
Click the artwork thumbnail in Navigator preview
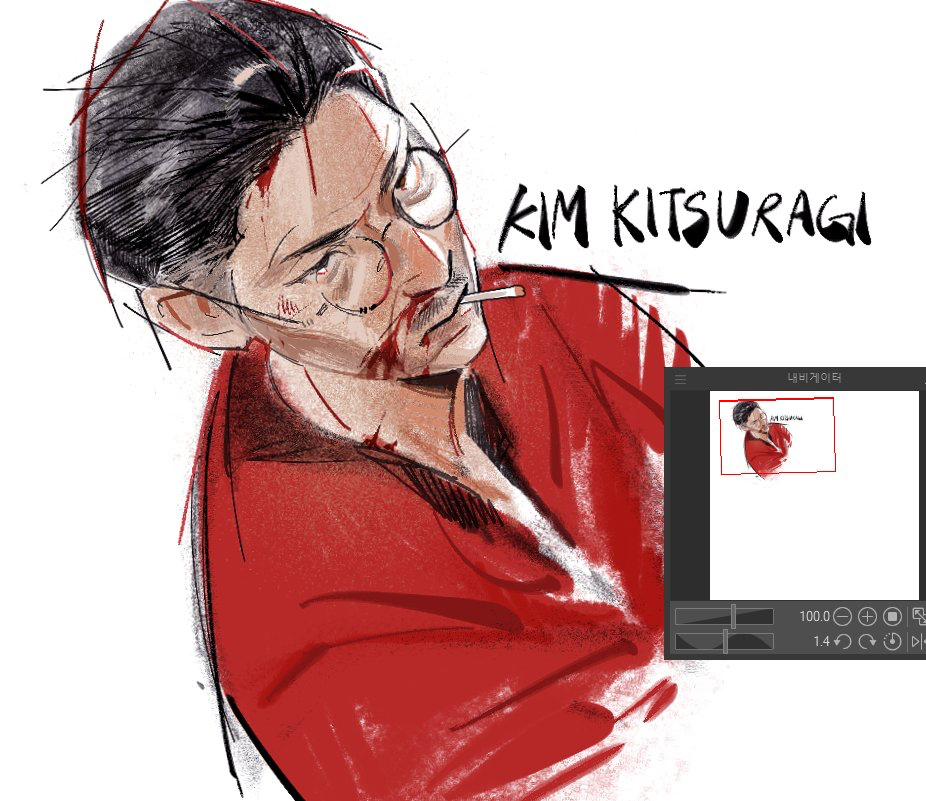tap(765, 438)
